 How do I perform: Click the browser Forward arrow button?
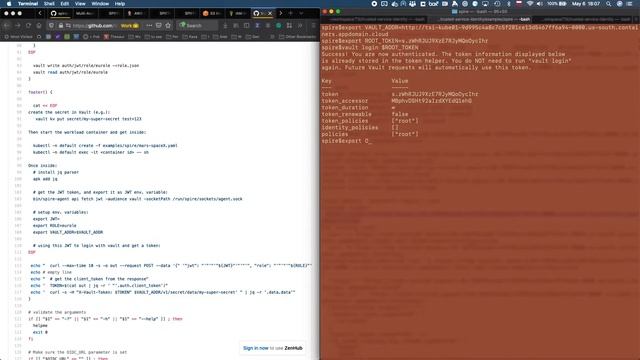point(18,25)
